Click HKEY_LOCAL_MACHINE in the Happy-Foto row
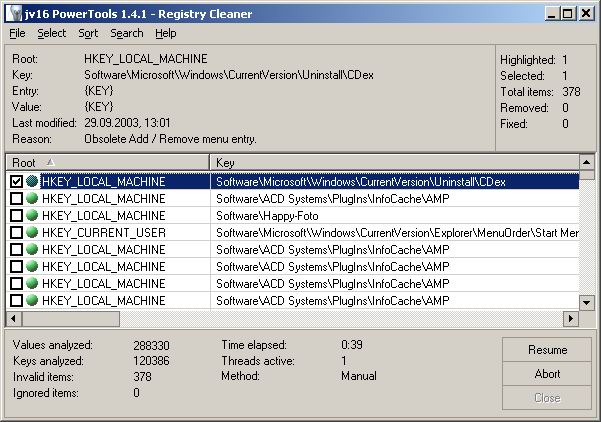 [x=104, y=215]
